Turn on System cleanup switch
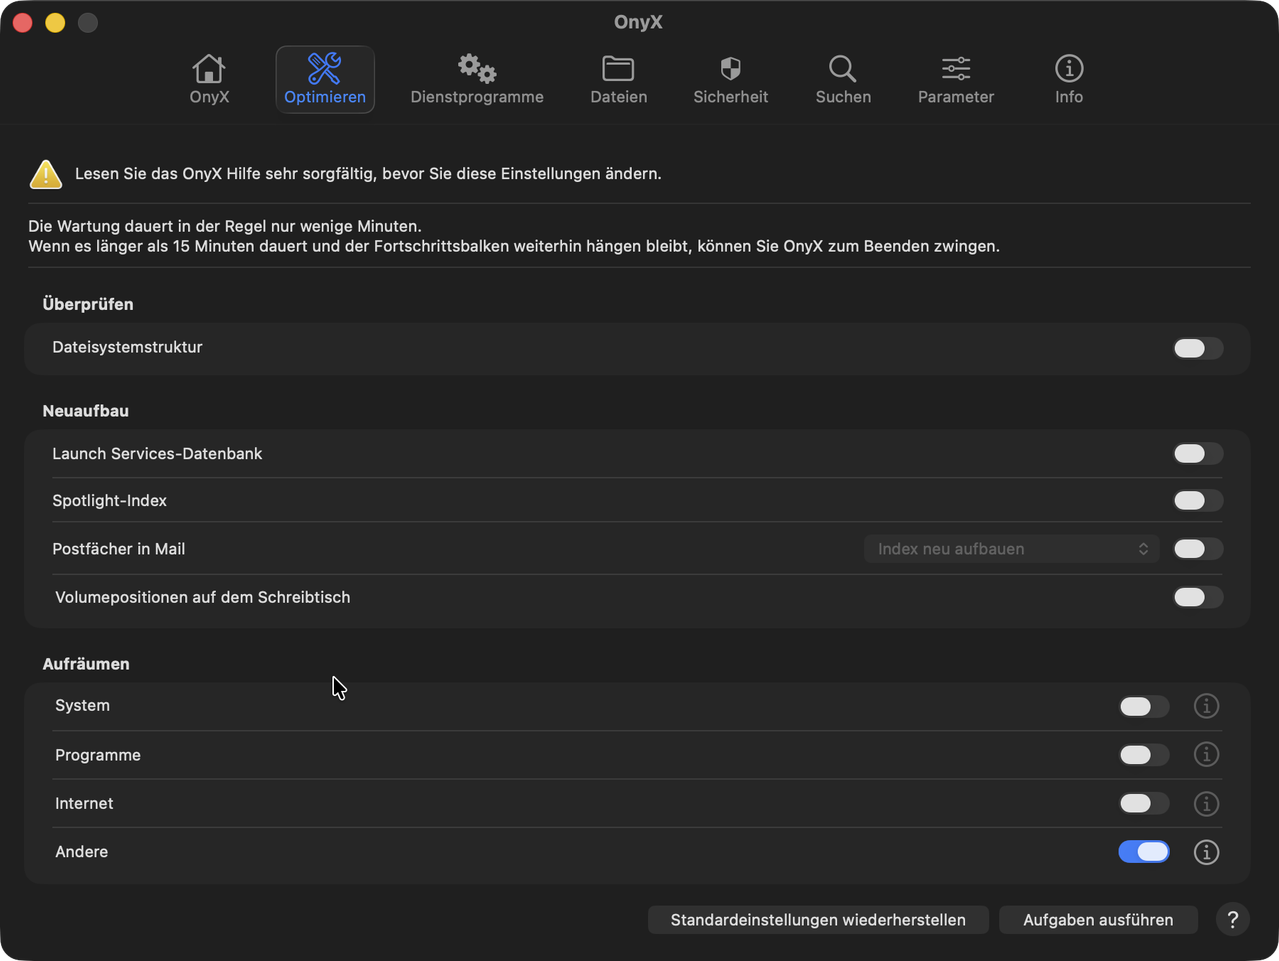The height and width of the screenshot is (961, 1279). tap(1144, 706)
